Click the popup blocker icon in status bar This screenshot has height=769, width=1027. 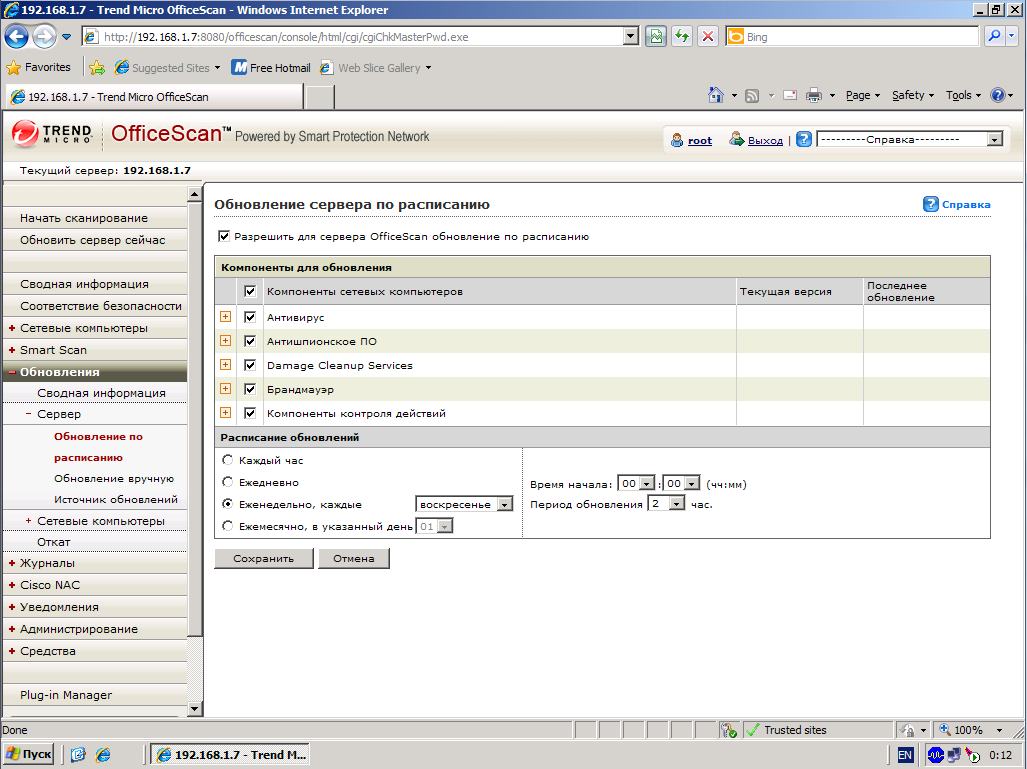pyautogui.click(x=728, y=730)
